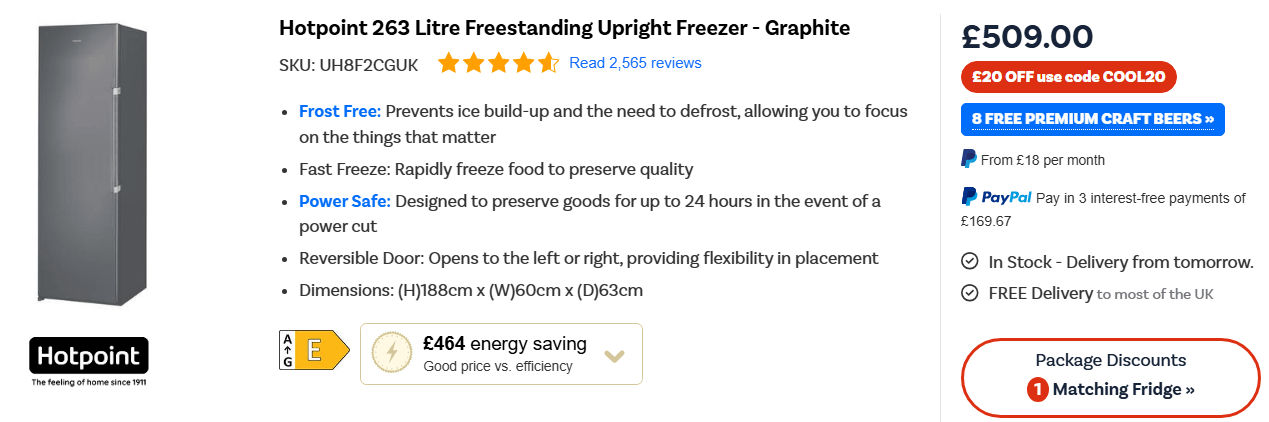Click the PayPal logo beside pay in 3

[x=997, y=197]
